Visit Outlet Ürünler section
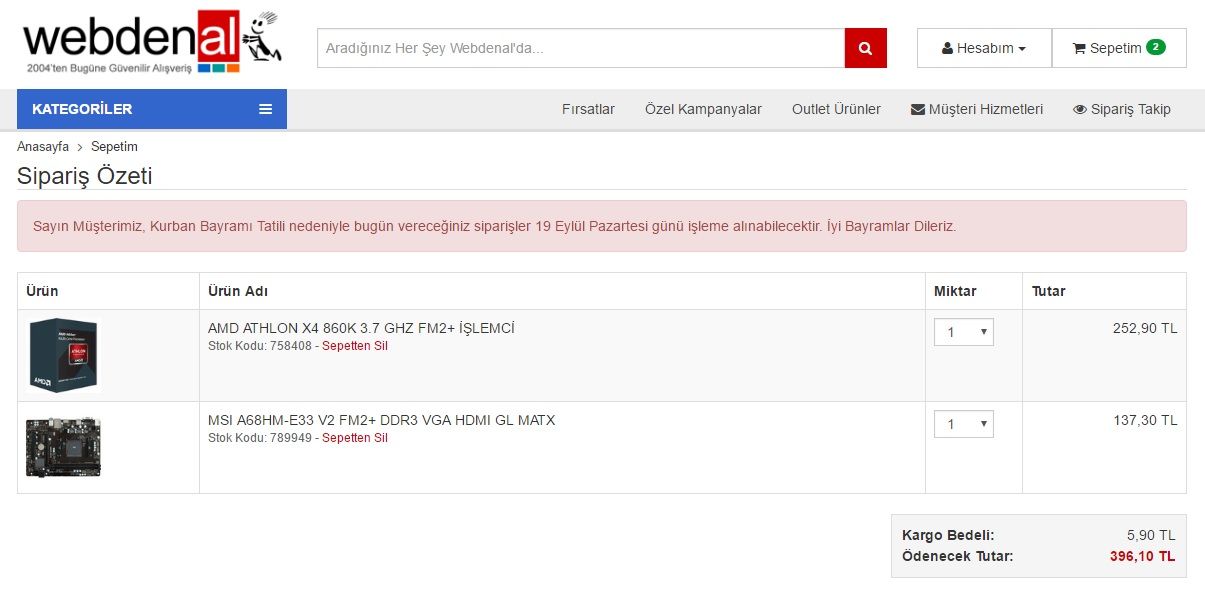 click(836, 109)
